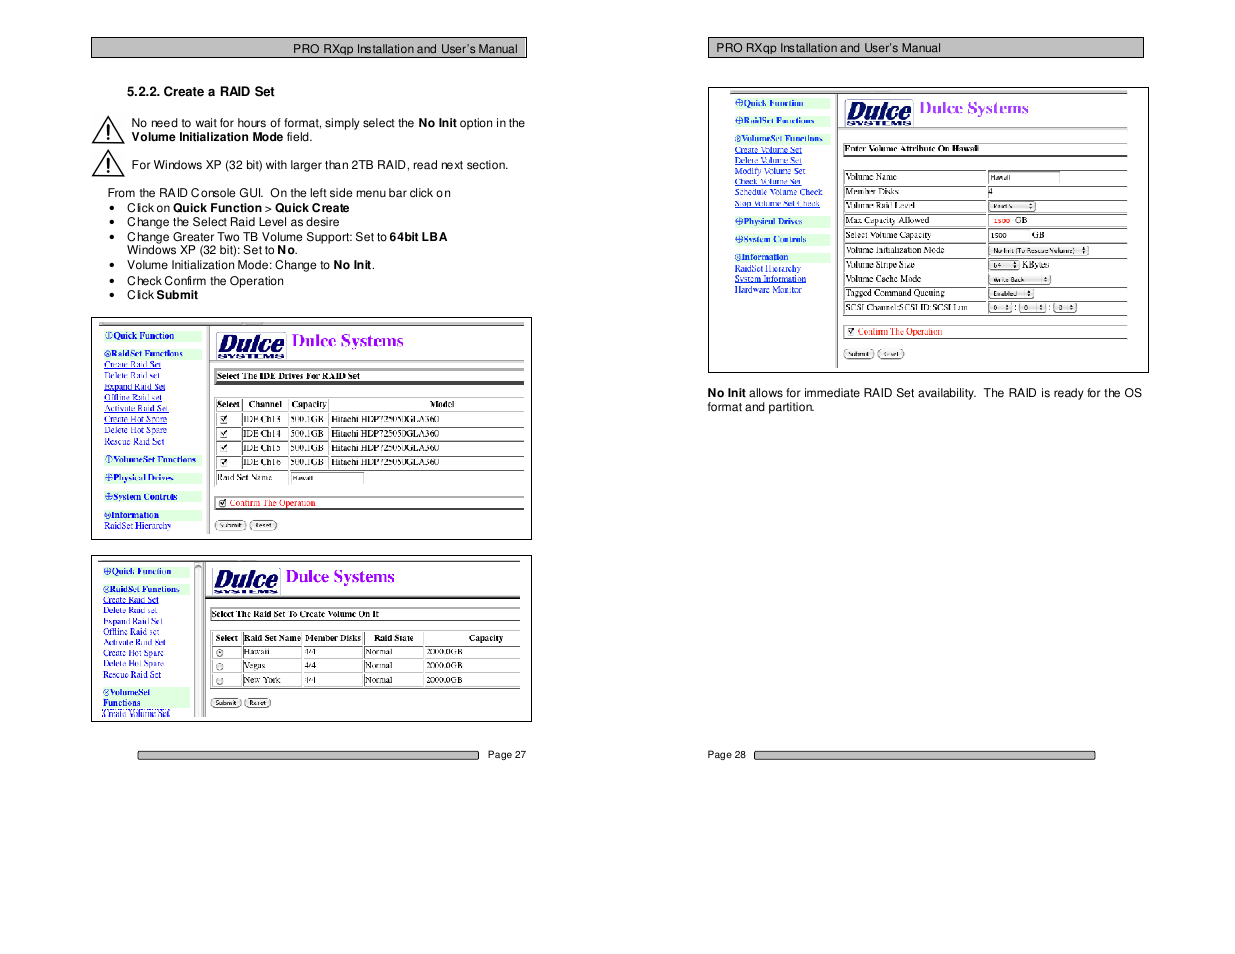Open the SCSI Channel dropdown, first of three
The image size is (1235, 954).
point(1001,308)
